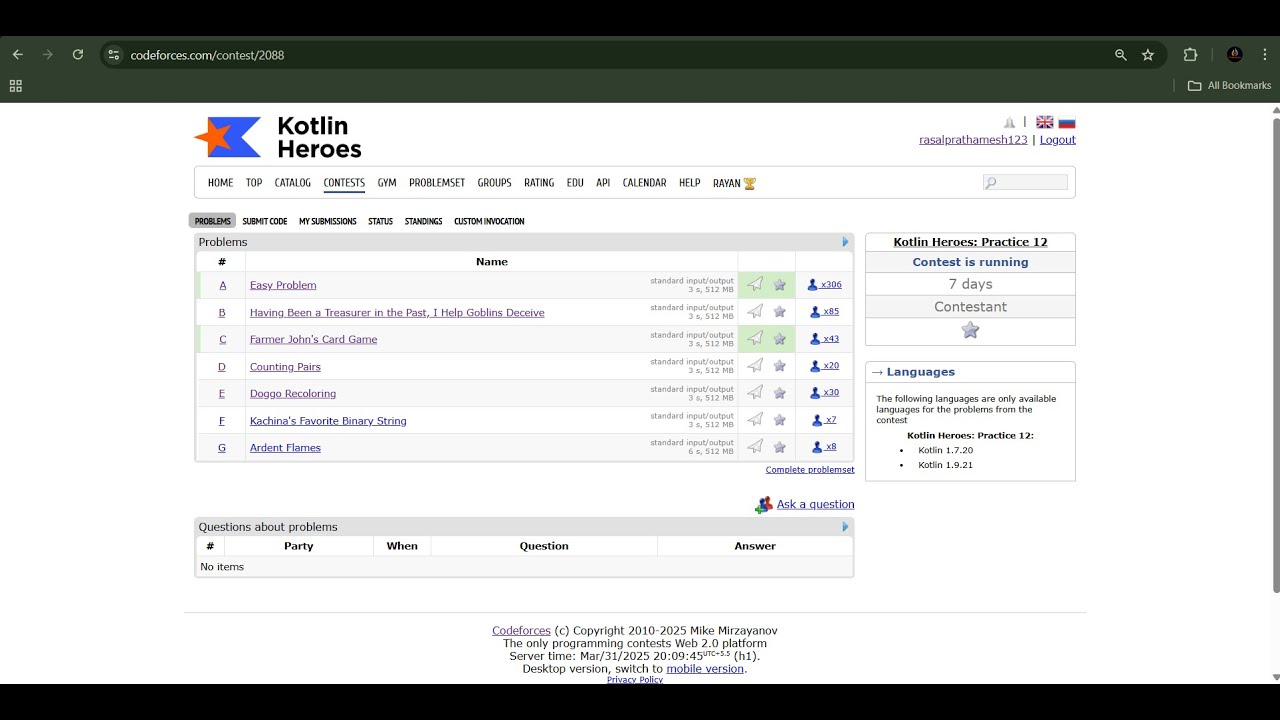This screenshot has height=720, width=1280.
Task: Open Farmer John's Card Game problem
Action: tap(313, 339)
